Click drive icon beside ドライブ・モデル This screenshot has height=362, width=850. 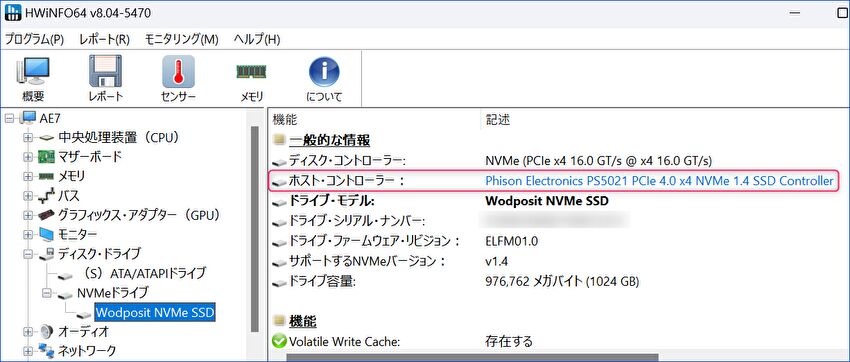[x=279, y=202]
